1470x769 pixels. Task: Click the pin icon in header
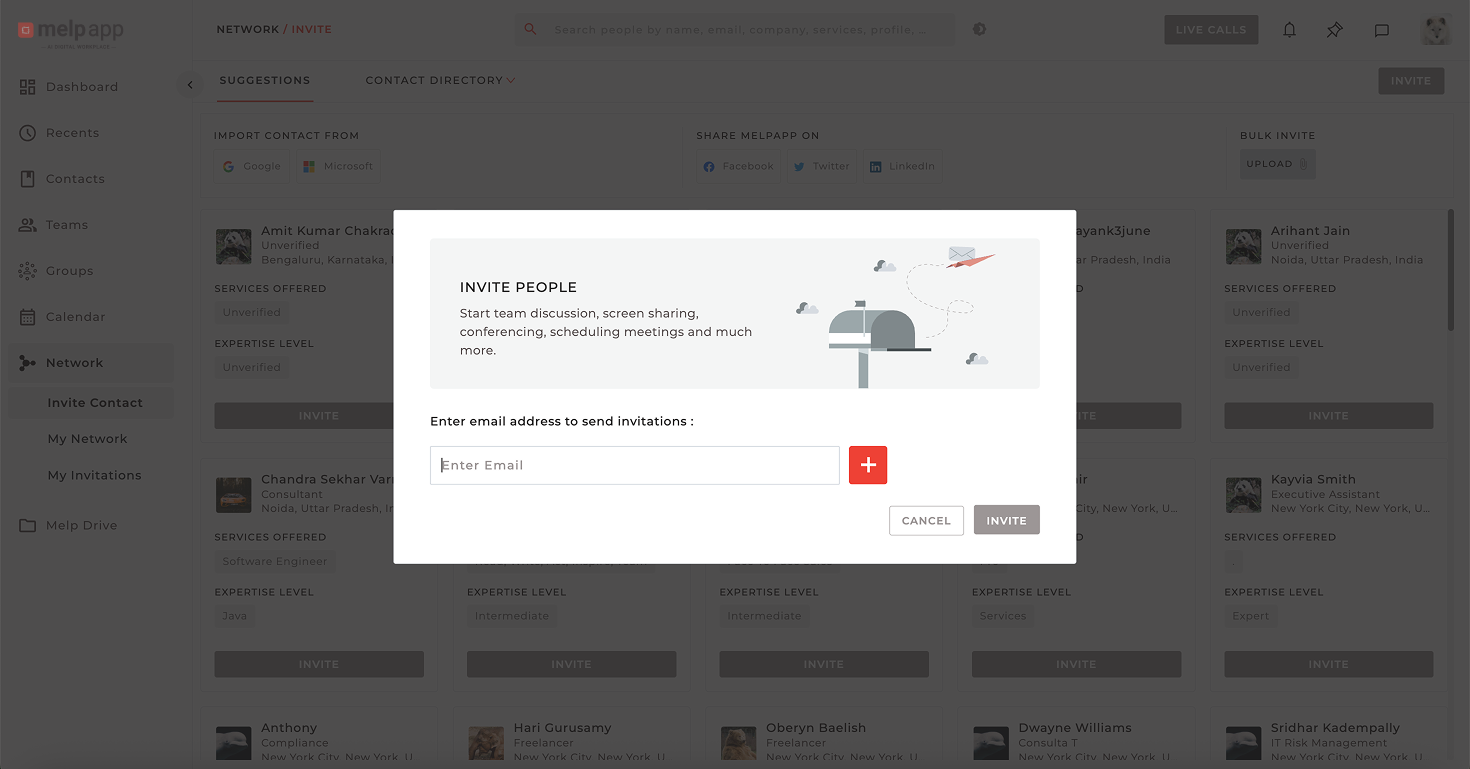(1335, 30)
